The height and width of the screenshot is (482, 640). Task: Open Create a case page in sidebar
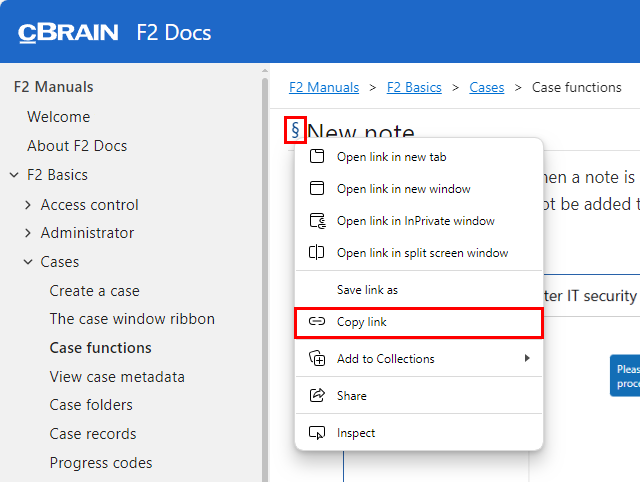[x=95, y=291]
